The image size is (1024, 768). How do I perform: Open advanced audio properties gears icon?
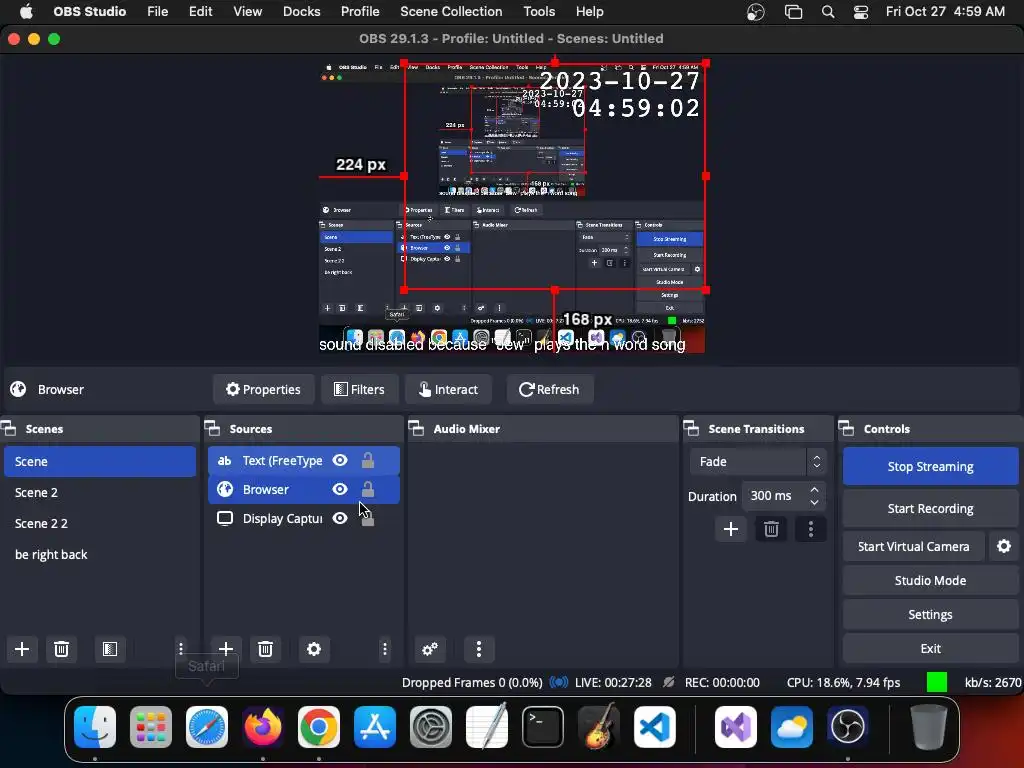coord(430,649)
